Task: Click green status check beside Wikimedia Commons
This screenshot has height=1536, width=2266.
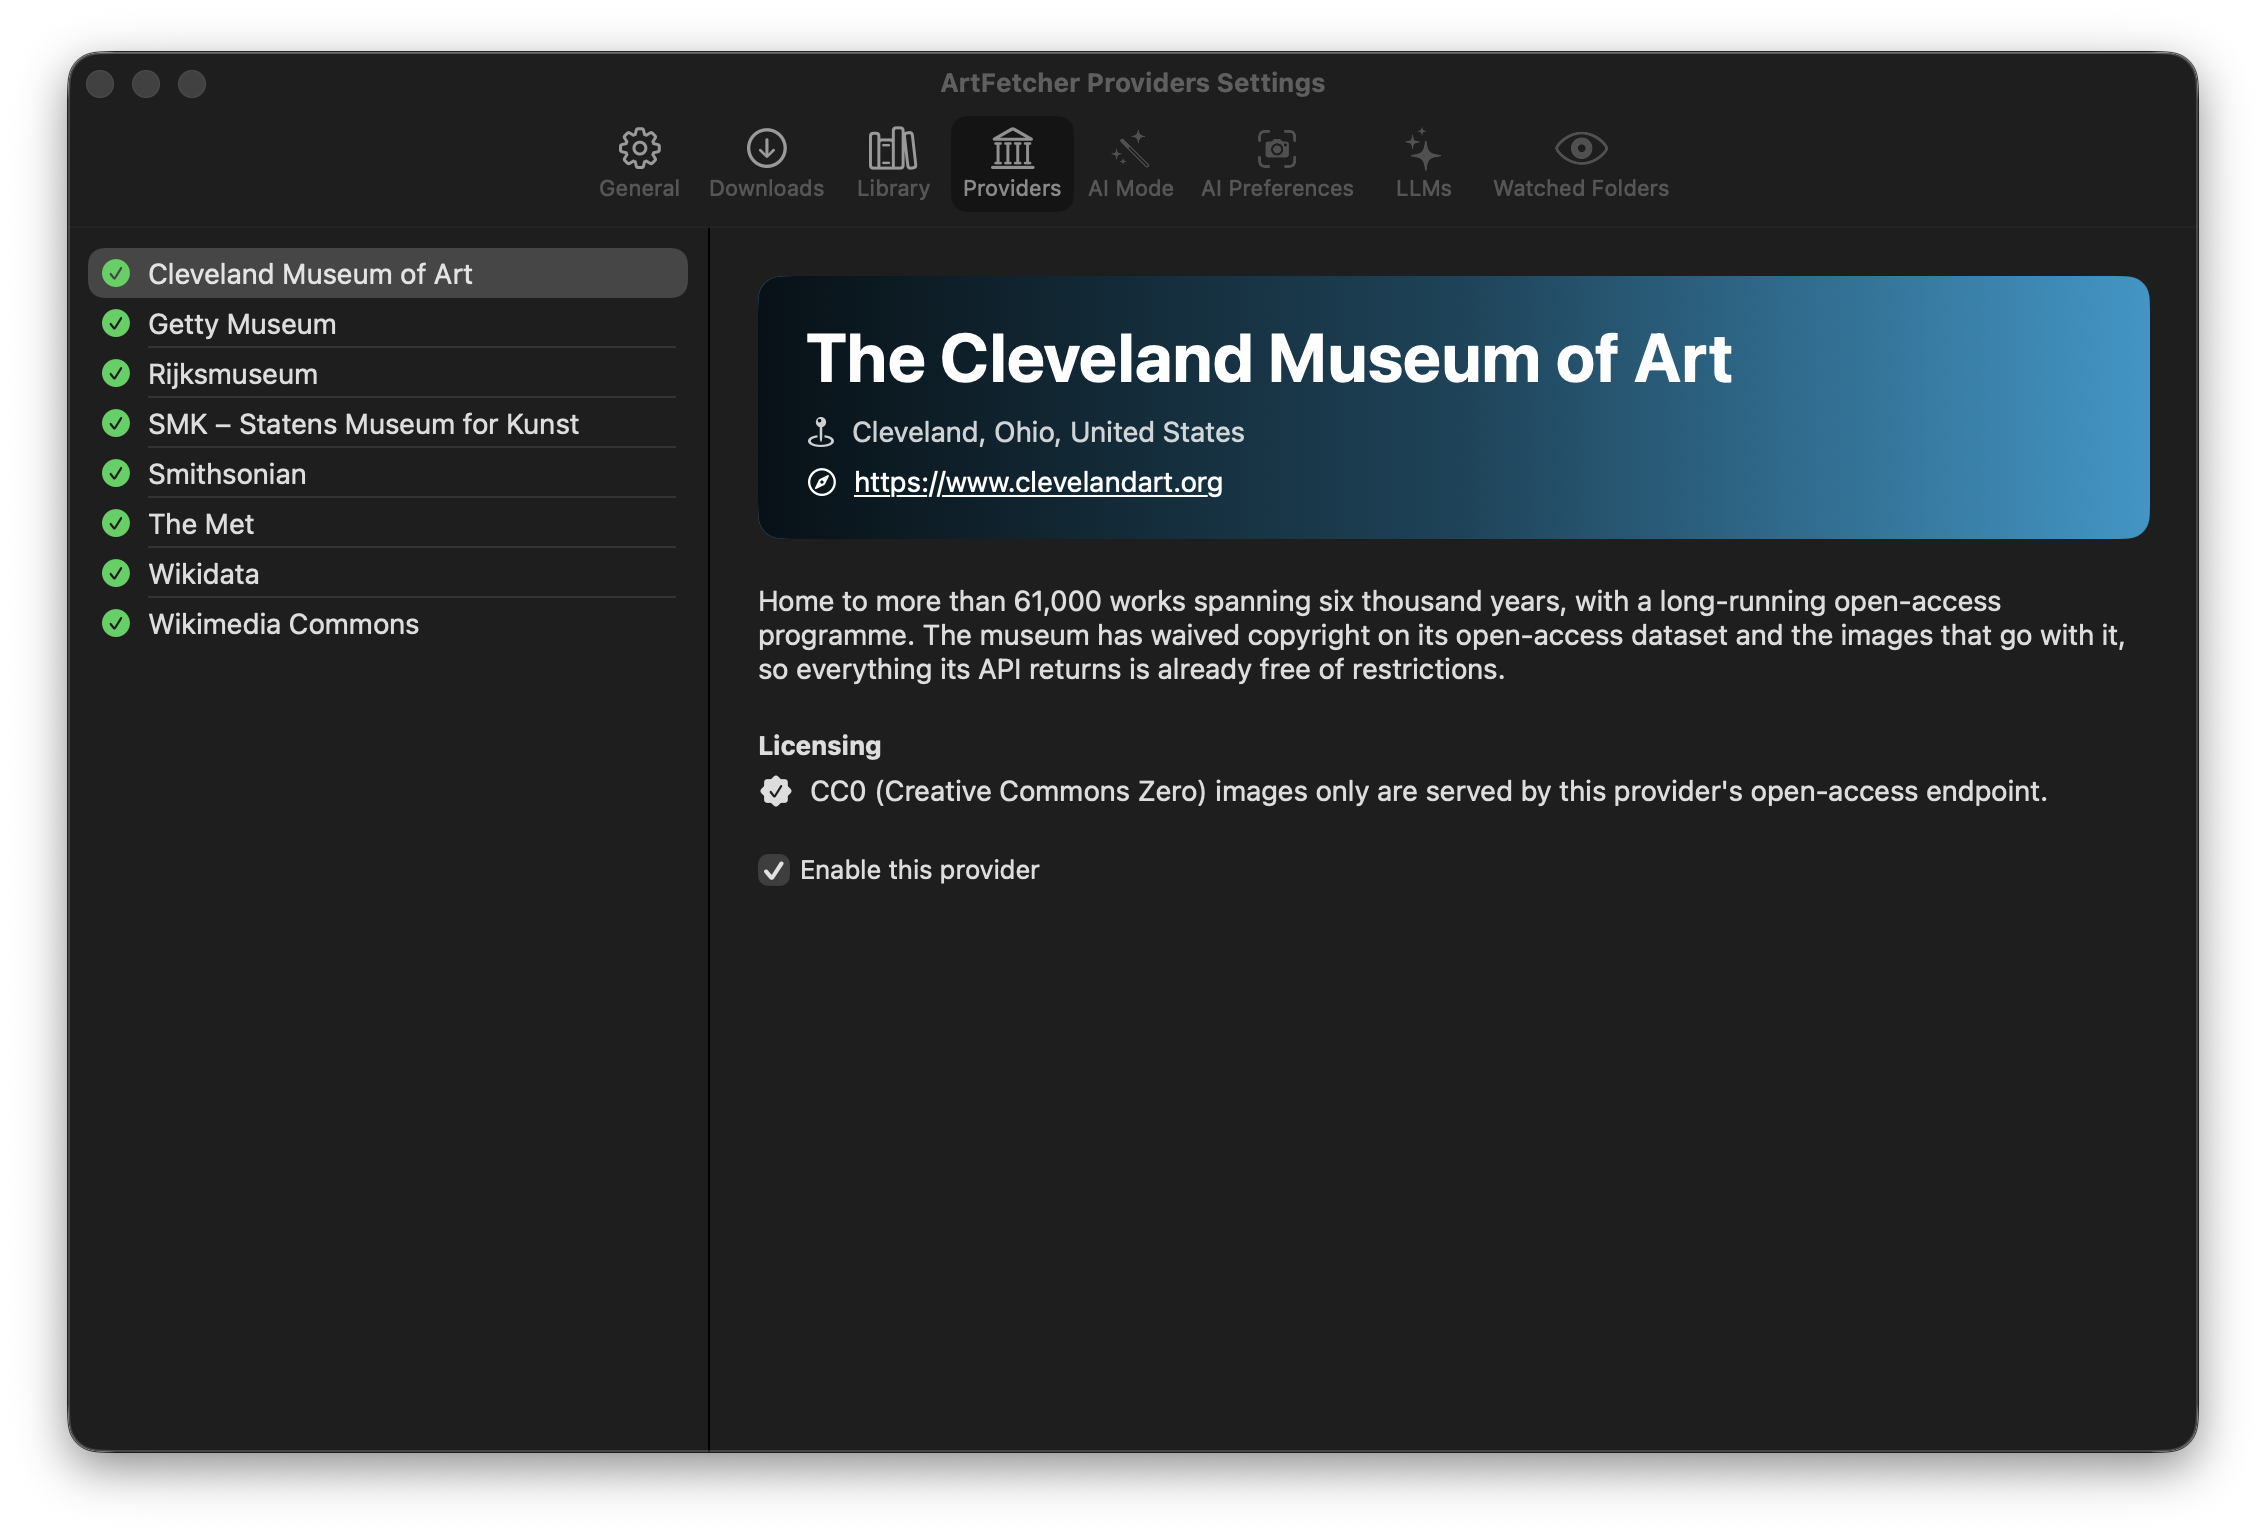Action: tap(117, 623)
